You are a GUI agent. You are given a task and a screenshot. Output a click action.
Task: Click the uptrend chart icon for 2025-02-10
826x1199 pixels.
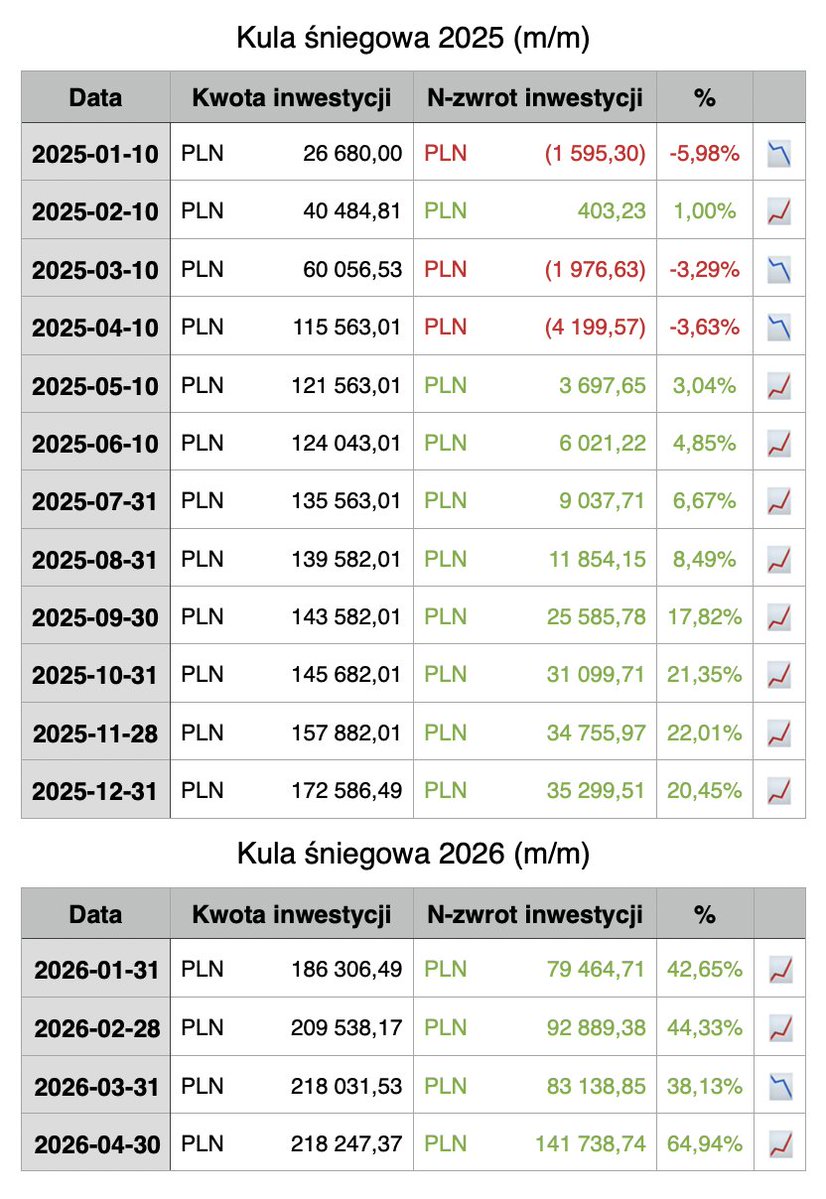778,212
